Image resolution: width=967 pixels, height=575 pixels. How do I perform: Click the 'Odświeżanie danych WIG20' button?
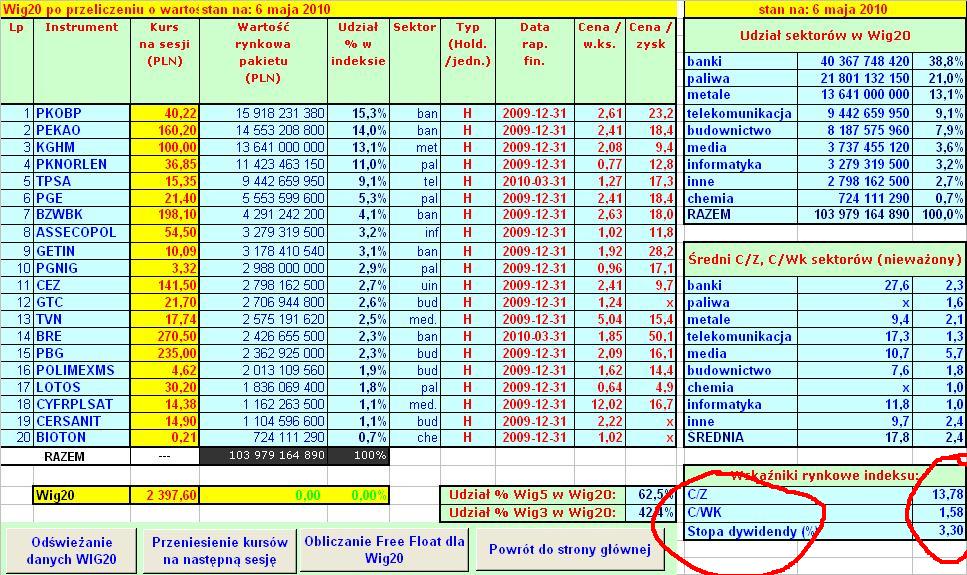click(x=72, y=550)
